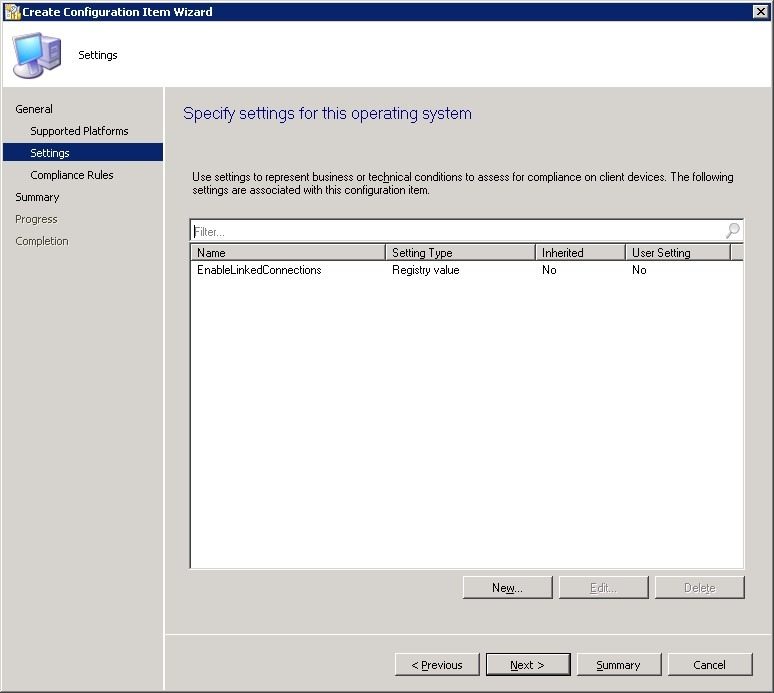Click the wizard title bar icon
Screen dimensions: 774x693
(x=12, y=12)
